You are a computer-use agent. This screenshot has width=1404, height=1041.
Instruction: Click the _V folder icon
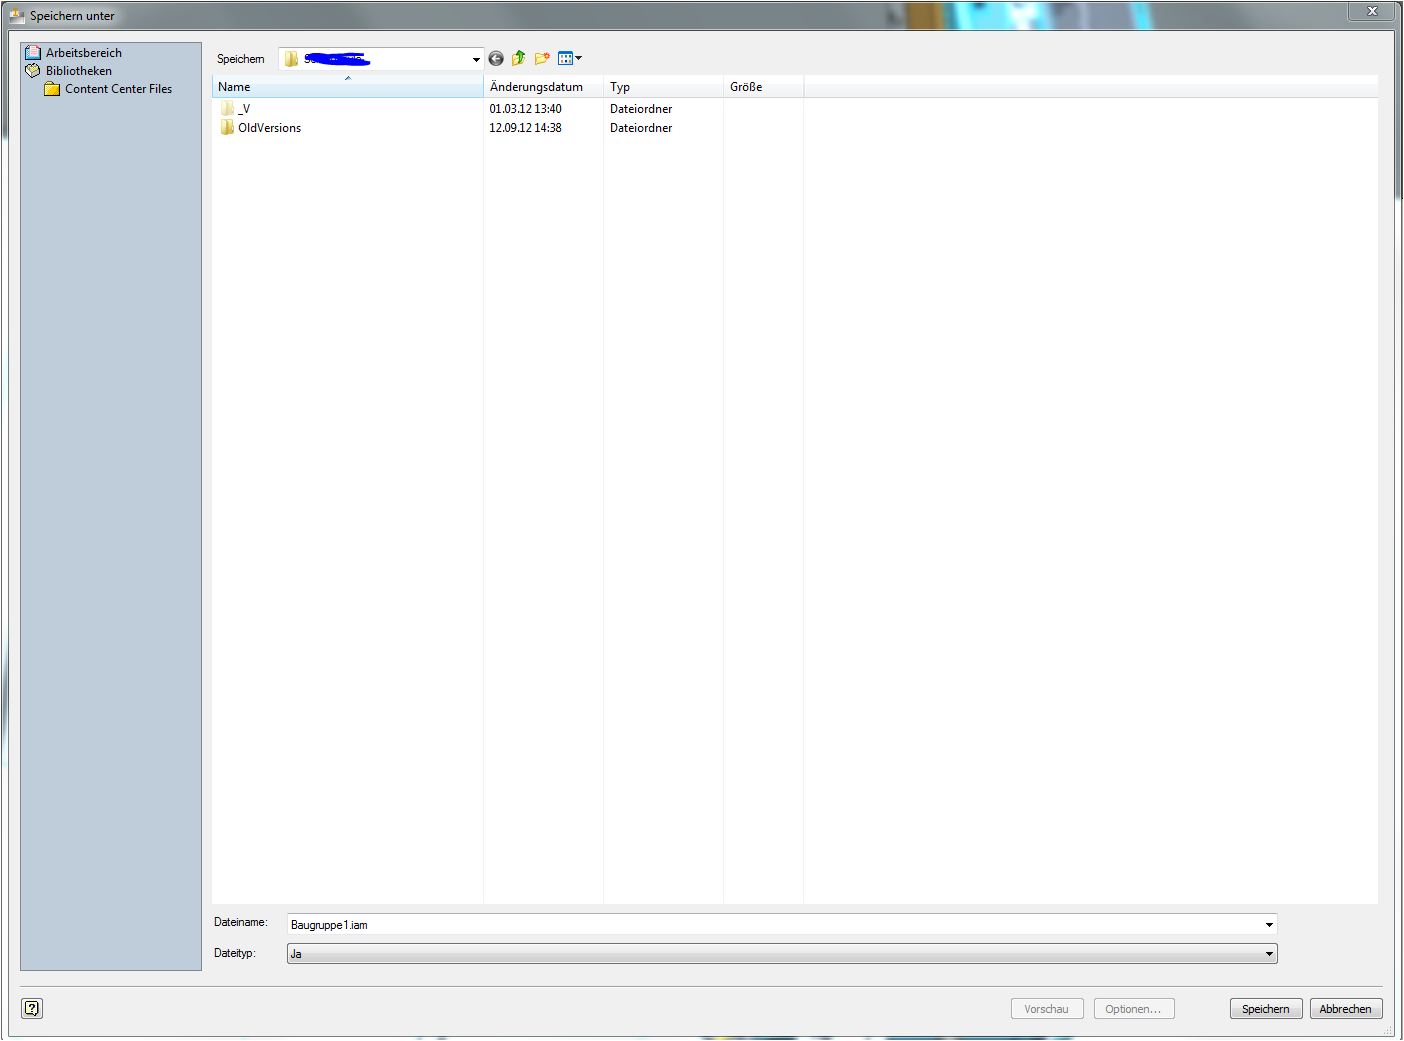[227, 109]
